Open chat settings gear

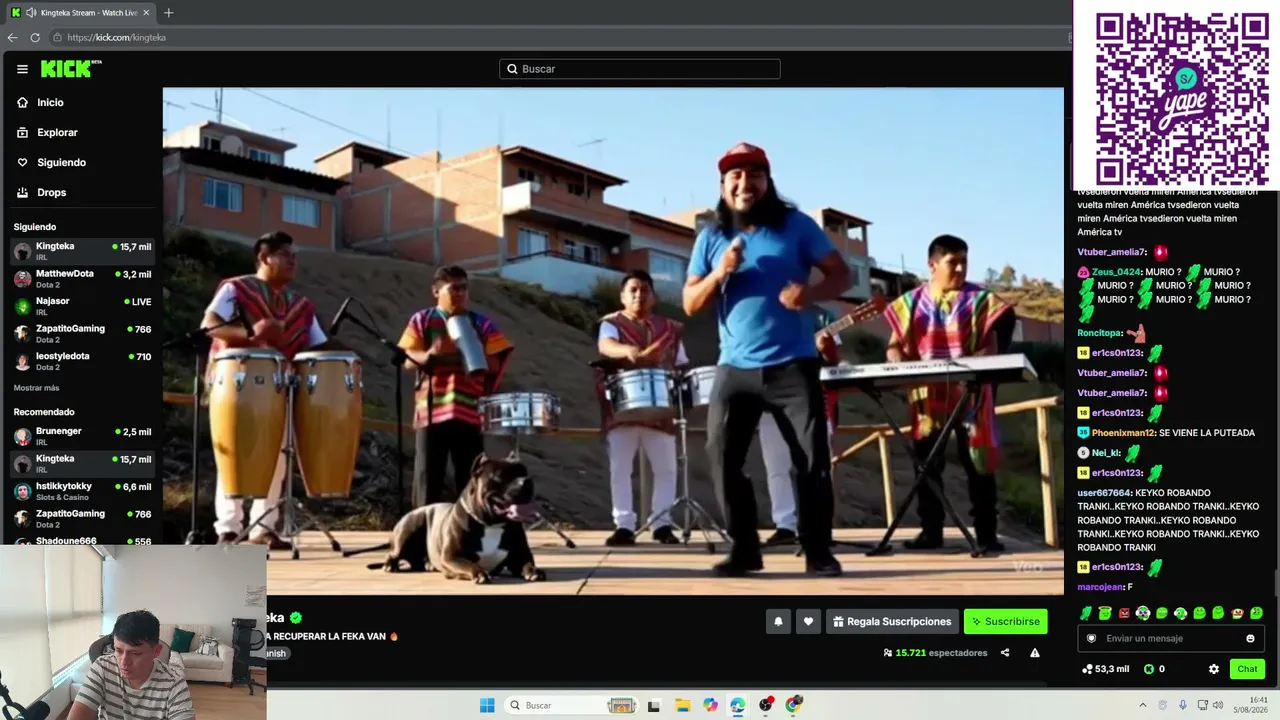[x=1213, y=669]
